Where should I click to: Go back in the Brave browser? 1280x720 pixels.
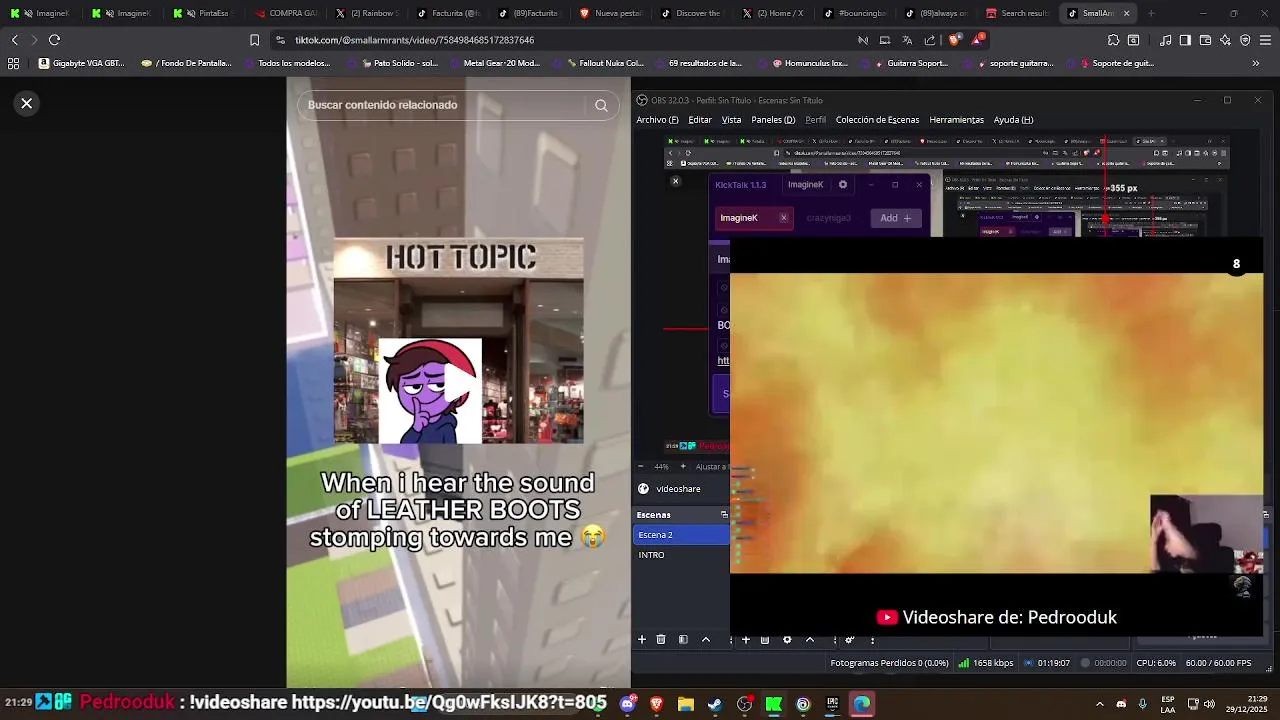coord(14,40)
